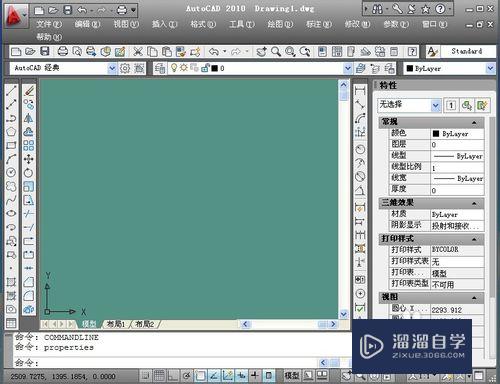Open the 文件 menu
The image size is (500, 384).
coord(49,24)
